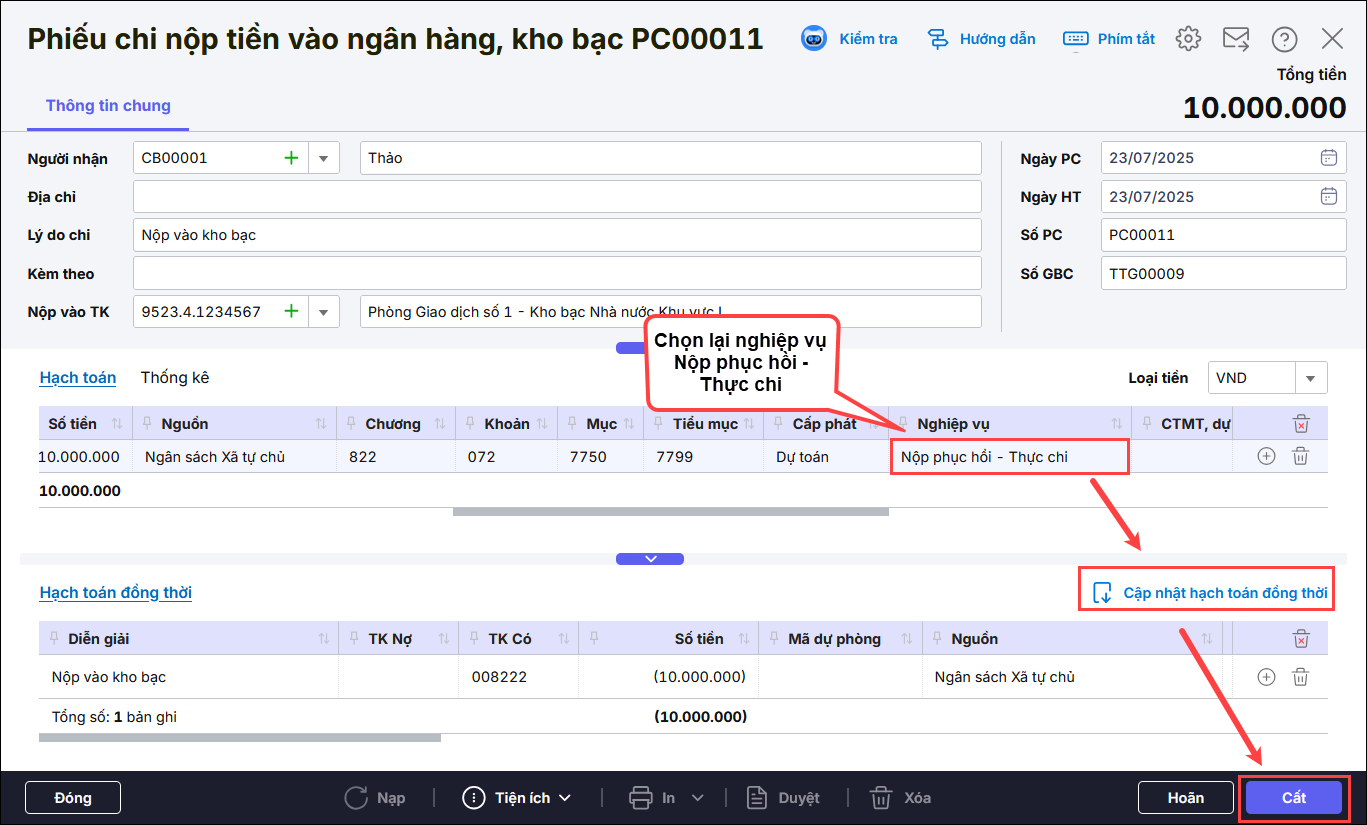Pin the Mã dự phòng column
Viewport: 1367px width, 825px height.
pos(774,639)
